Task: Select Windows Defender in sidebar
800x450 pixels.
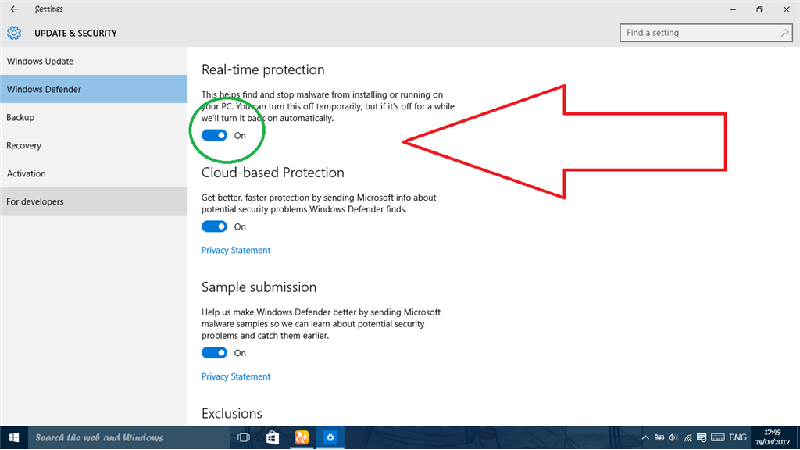Action: (93, 89)
